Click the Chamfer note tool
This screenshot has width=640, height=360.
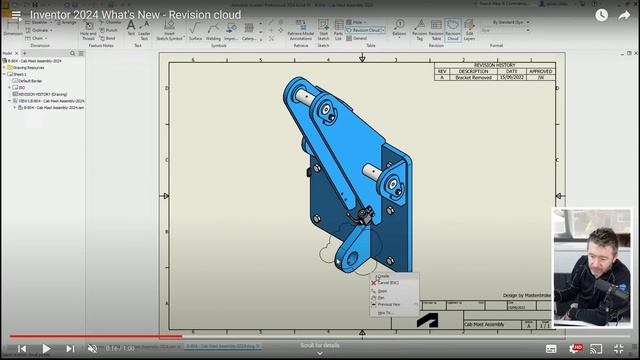pos(111,23)
